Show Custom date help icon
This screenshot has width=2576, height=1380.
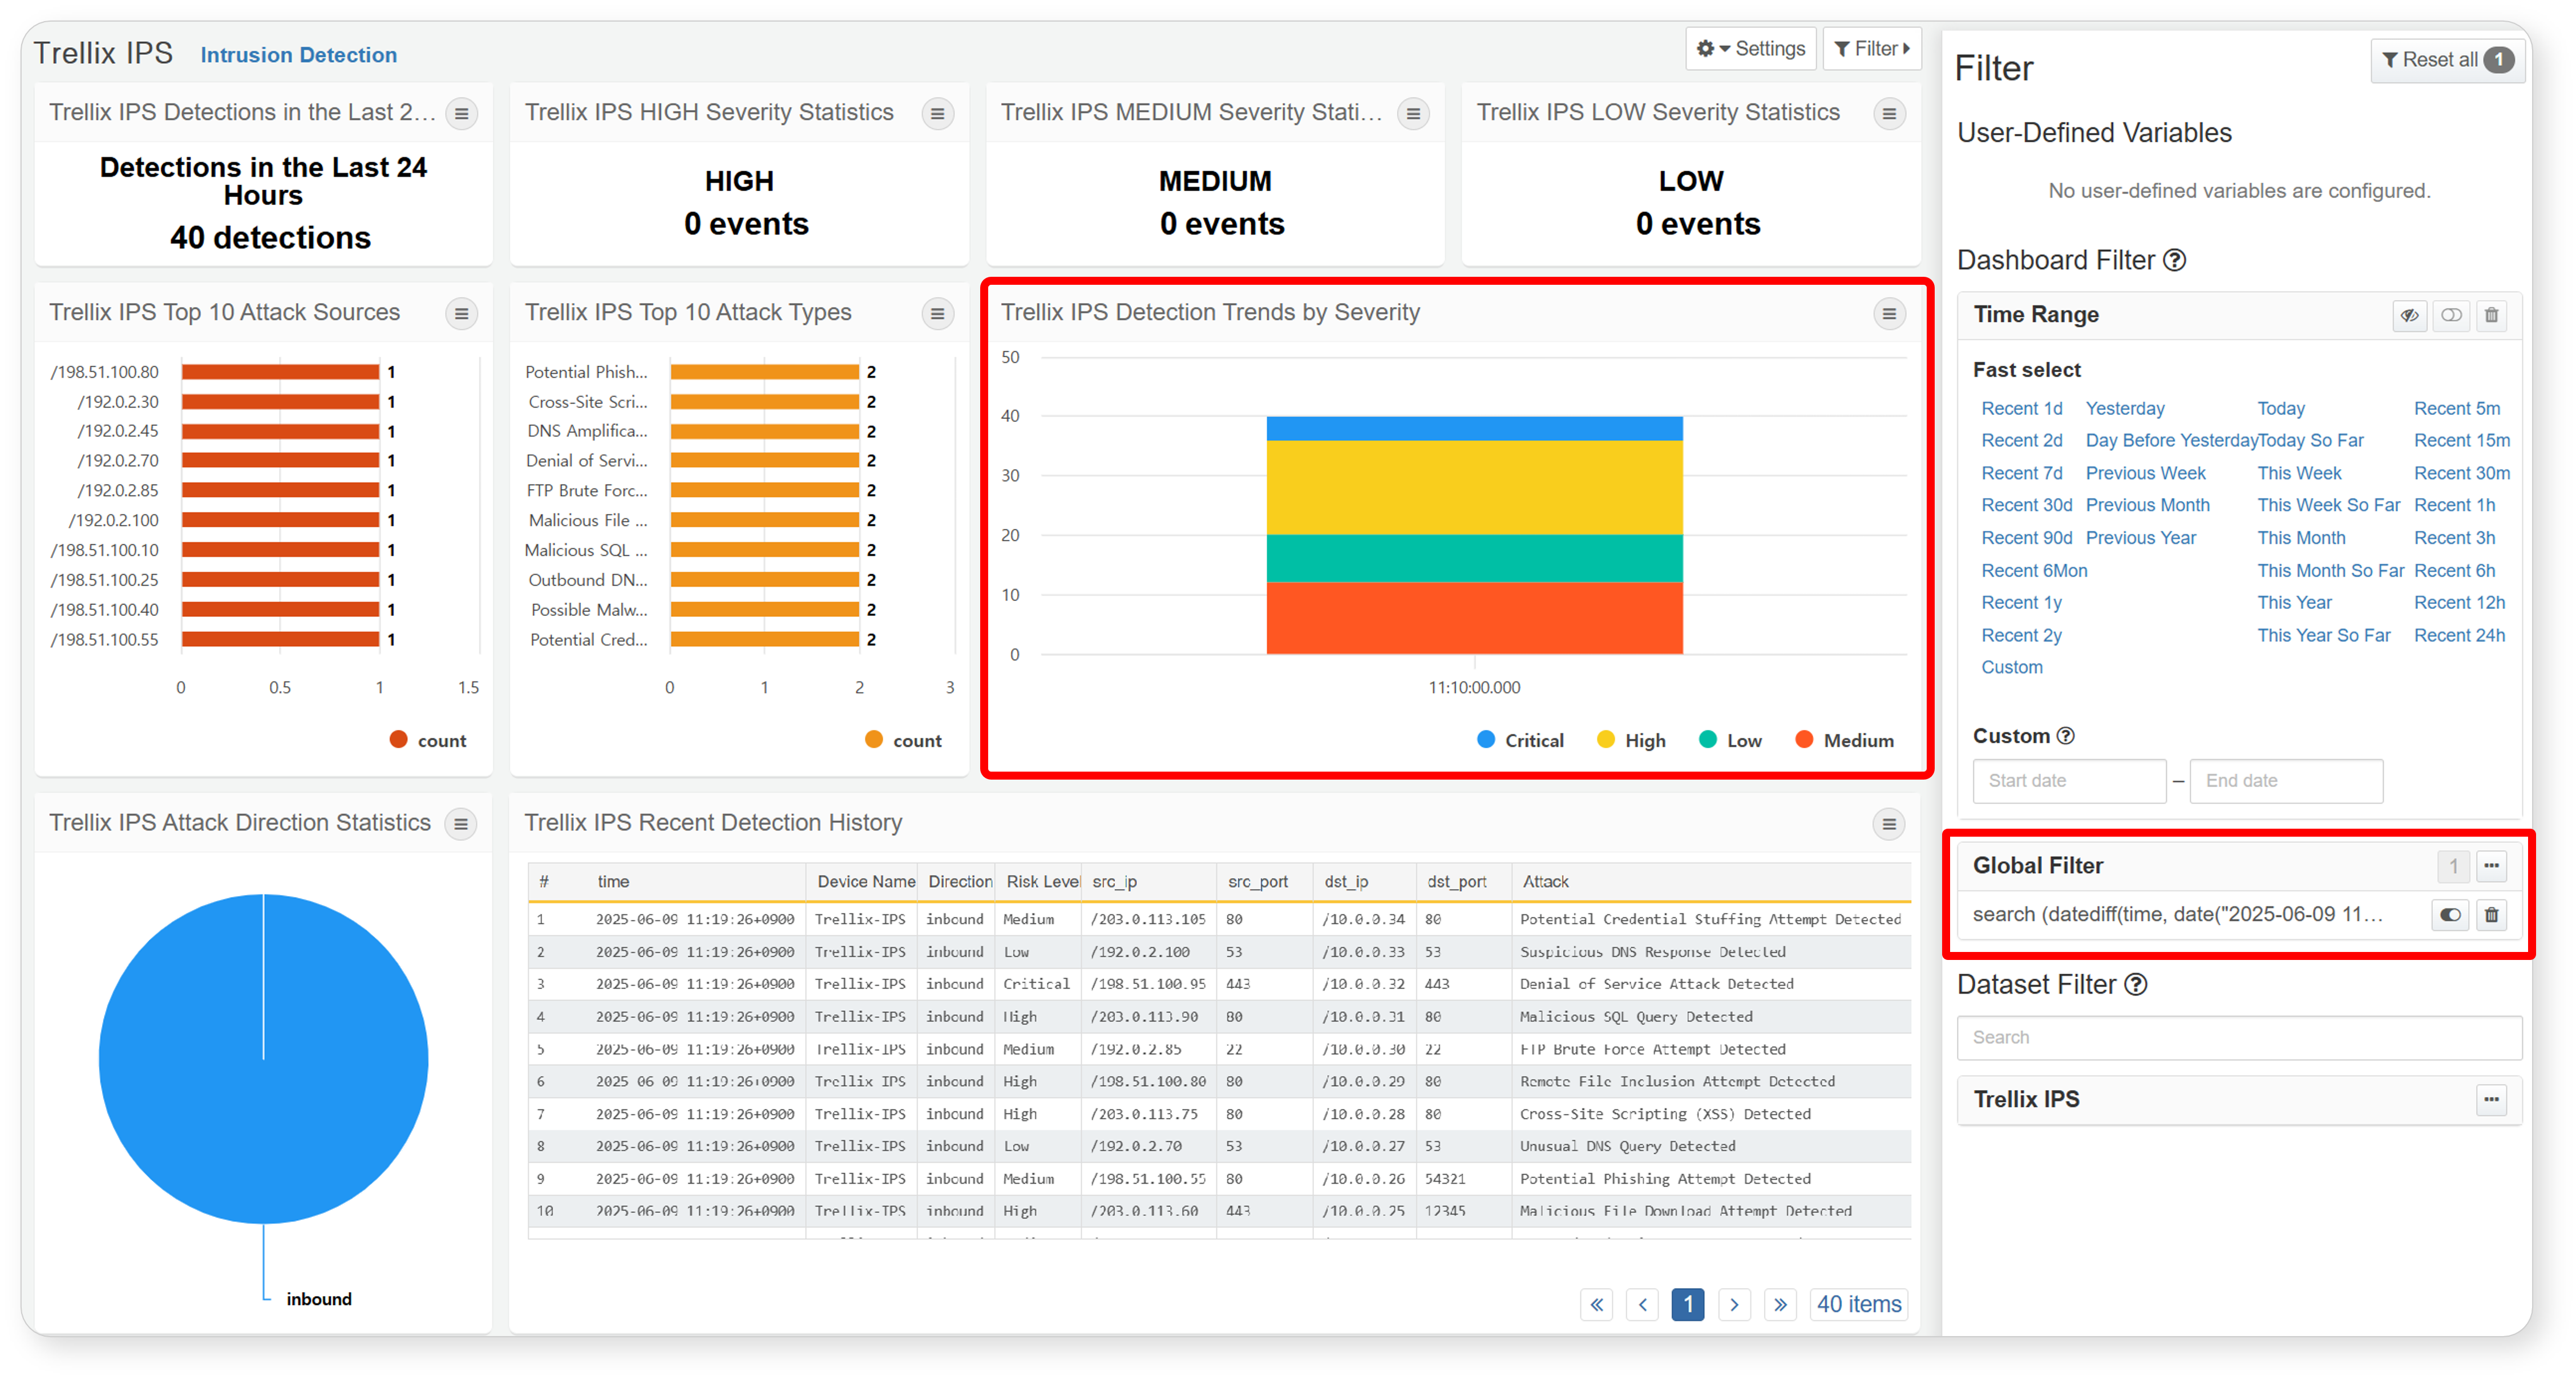click(2066, 737)
